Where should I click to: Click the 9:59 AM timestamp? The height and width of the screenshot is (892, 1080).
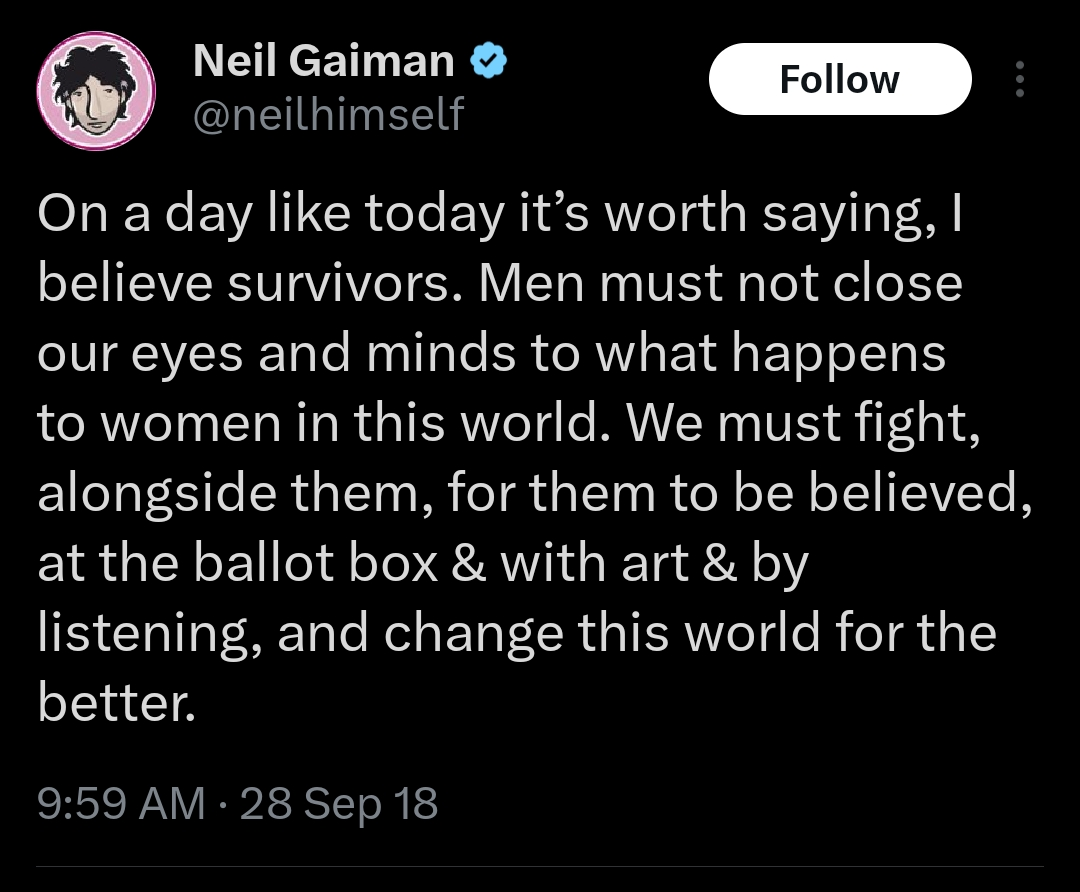coord(120,803)
